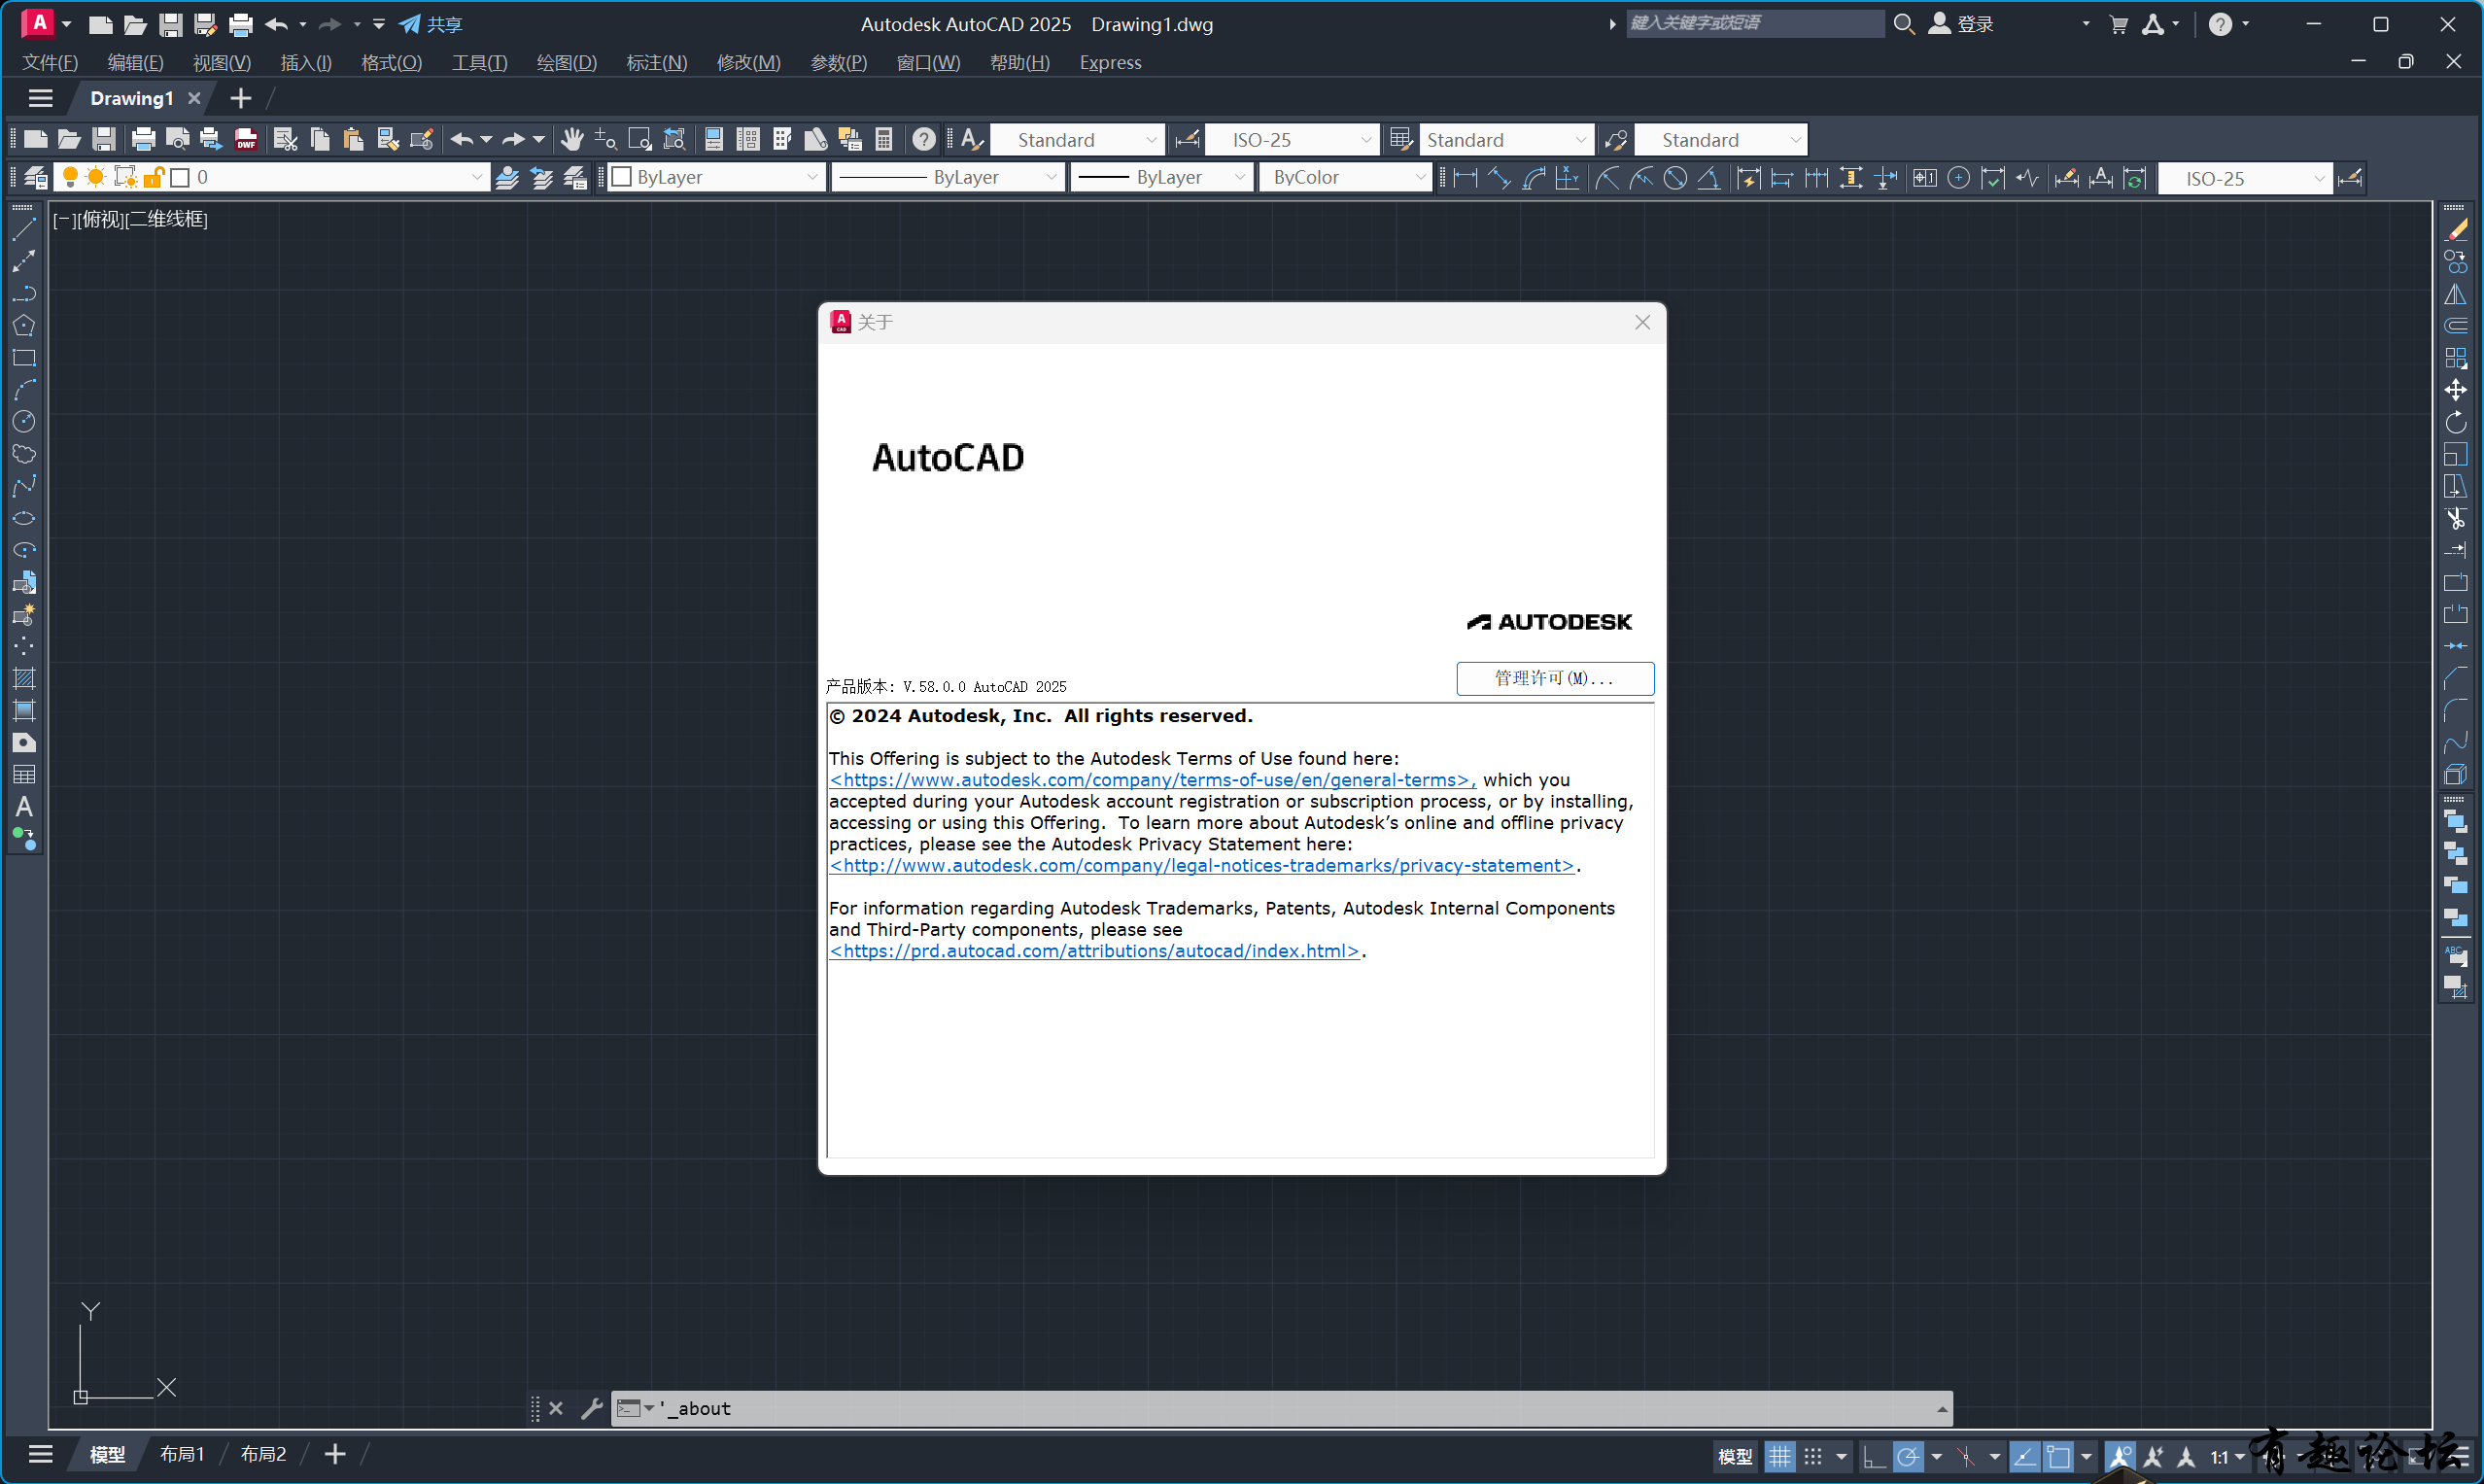Click the keyword search input field
2484x1484 pixels.
point(1755,23)
